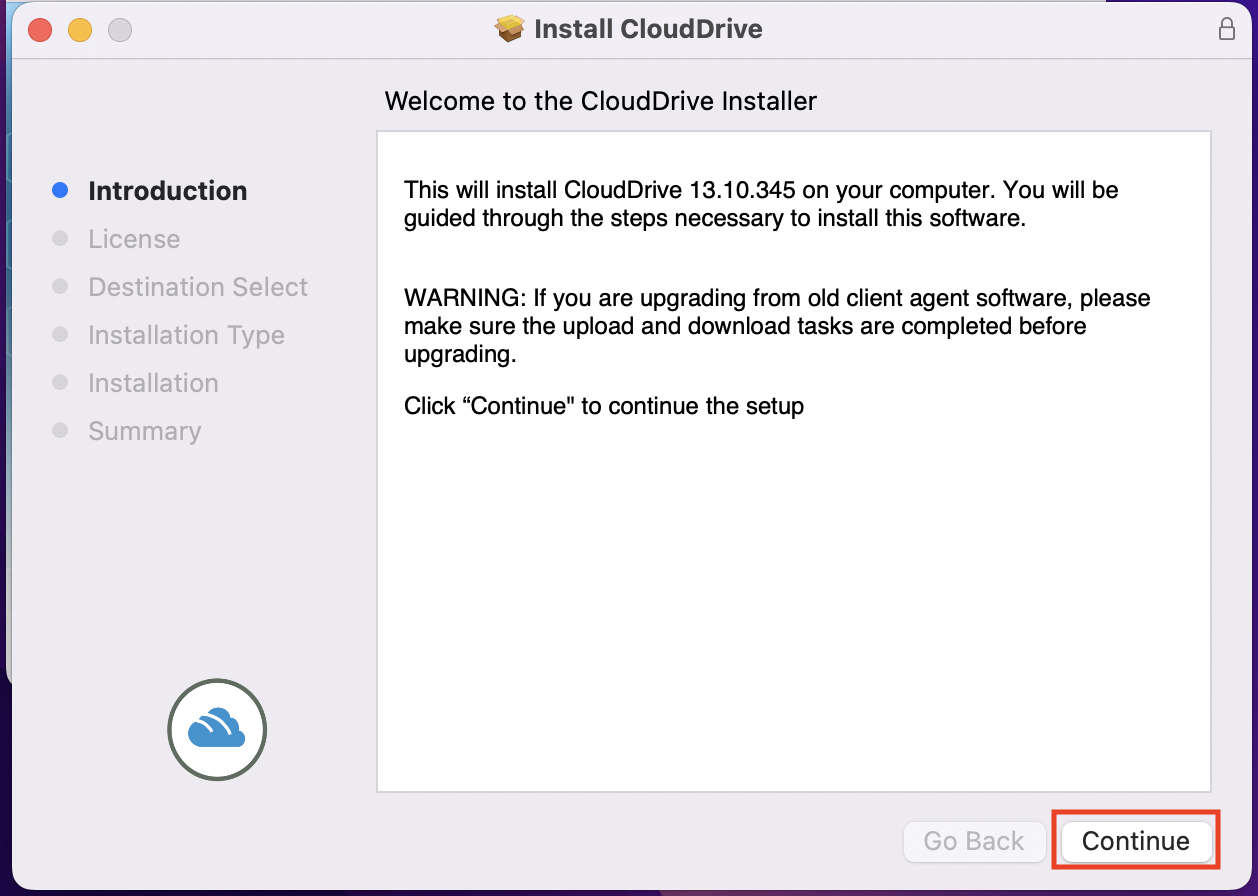Click the package icon beside Install CloudDrive
The height and width of the screenshot is (896, 1258).
pos(510,29)
